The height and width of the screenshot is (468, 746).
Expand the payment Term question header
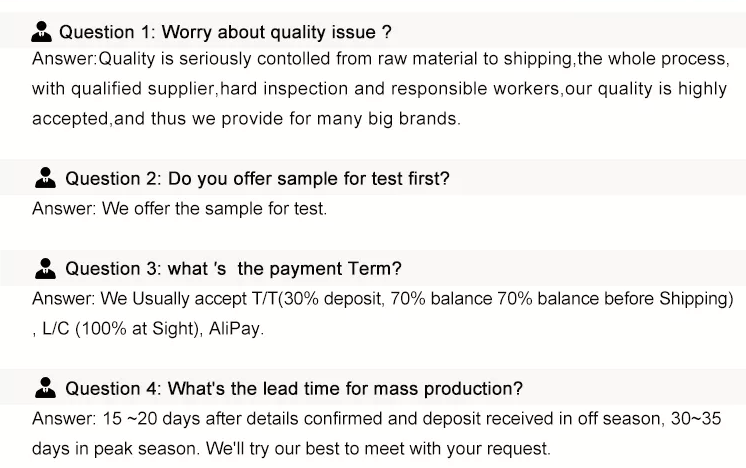(x=233, y=269)
